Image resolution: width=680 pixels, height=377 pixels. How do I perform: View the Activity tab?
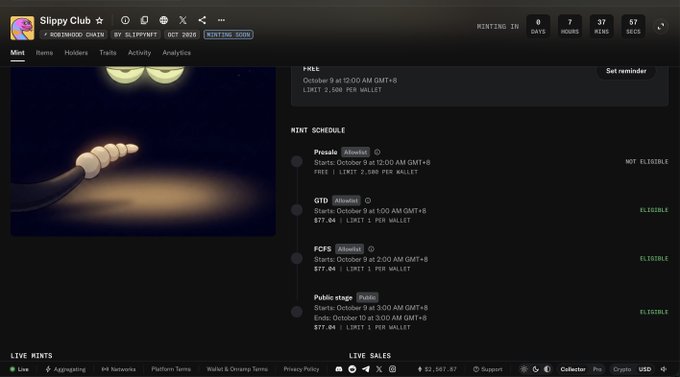click(139, 52)
